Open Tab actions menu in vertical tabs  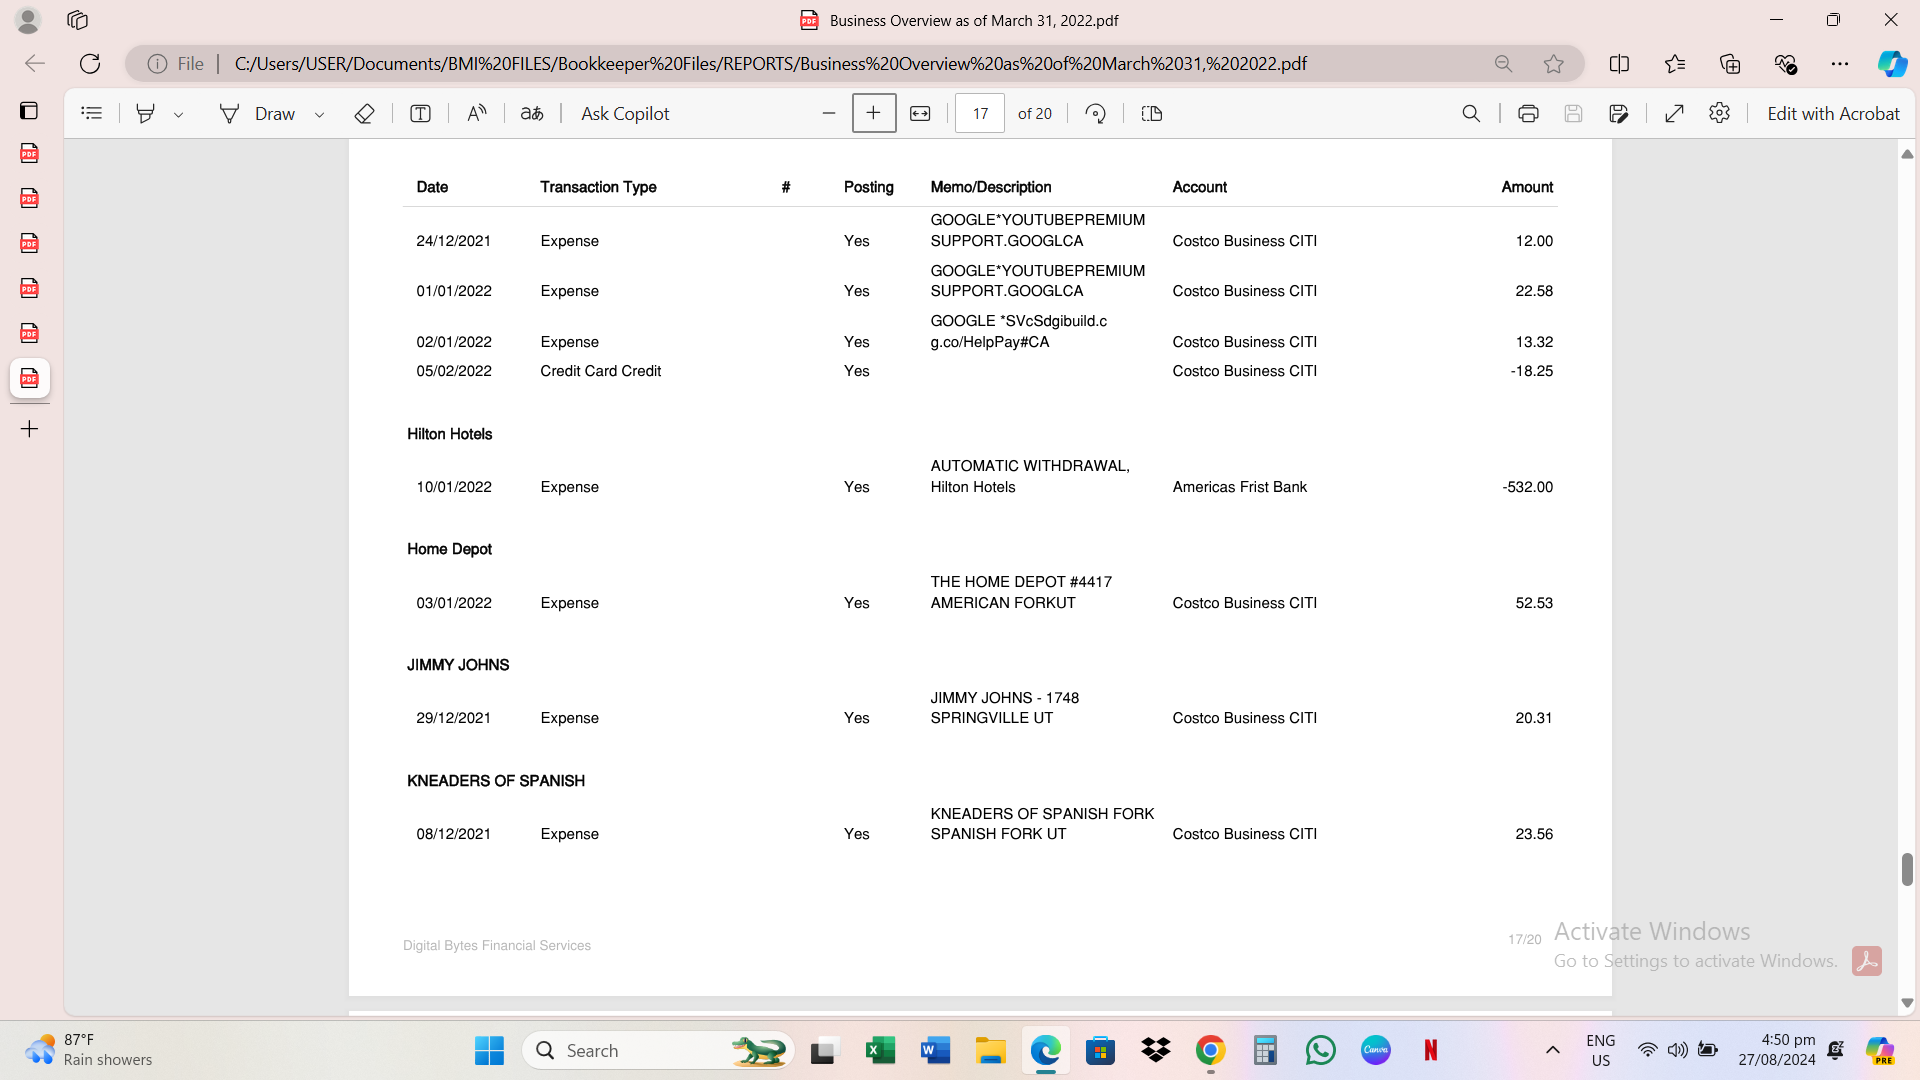click(x=29, y=110)
